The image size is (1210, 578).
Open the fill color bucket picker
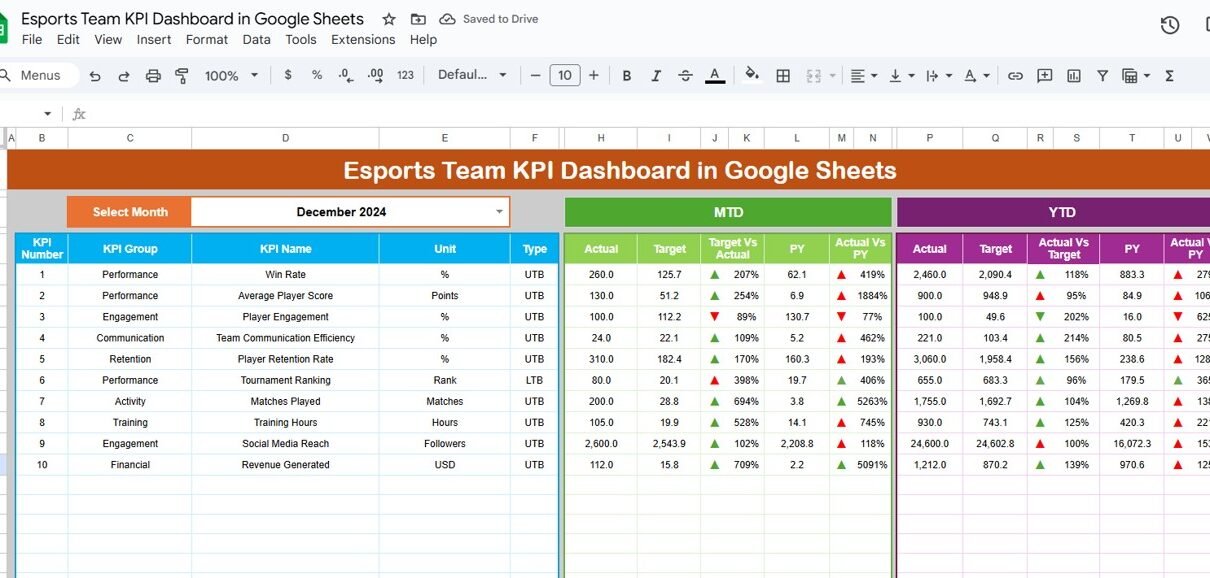click(x=752, y=75)
